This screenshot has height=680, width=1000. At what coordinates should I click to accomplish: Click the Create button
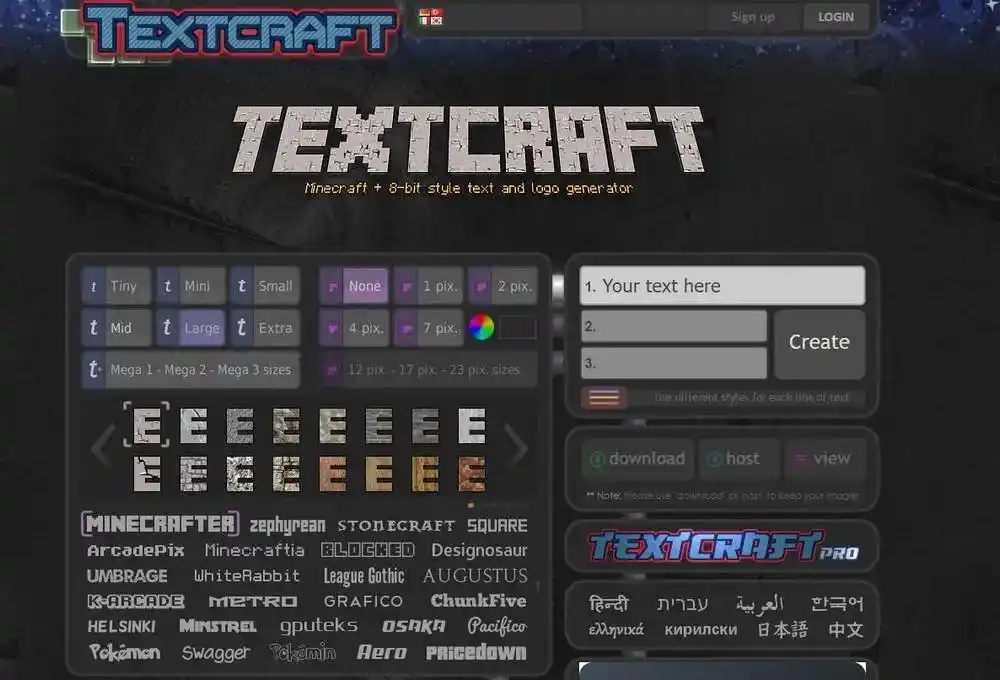820,343
